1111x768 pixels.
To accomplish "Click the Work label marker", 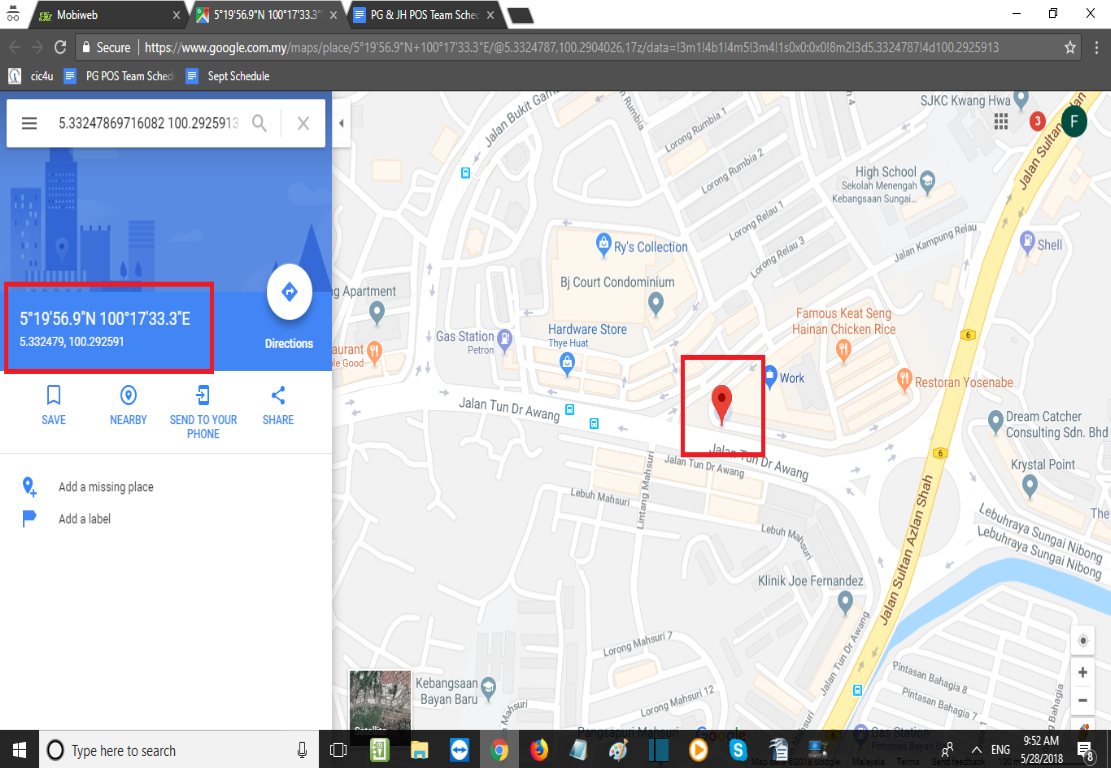I will [770, 377].
